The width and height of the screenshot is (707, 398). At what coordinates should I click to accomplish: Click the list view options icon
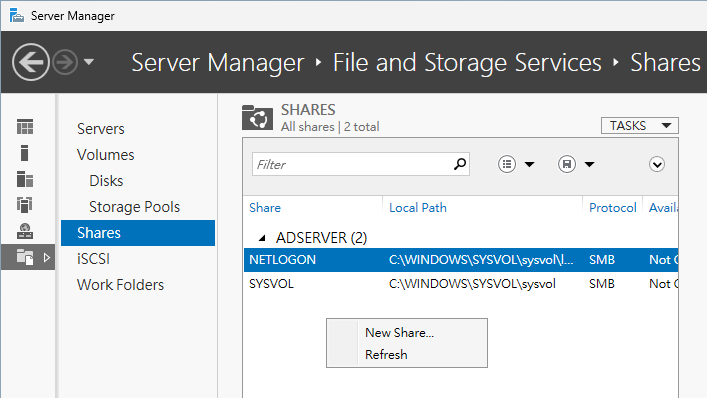point(507,164)
